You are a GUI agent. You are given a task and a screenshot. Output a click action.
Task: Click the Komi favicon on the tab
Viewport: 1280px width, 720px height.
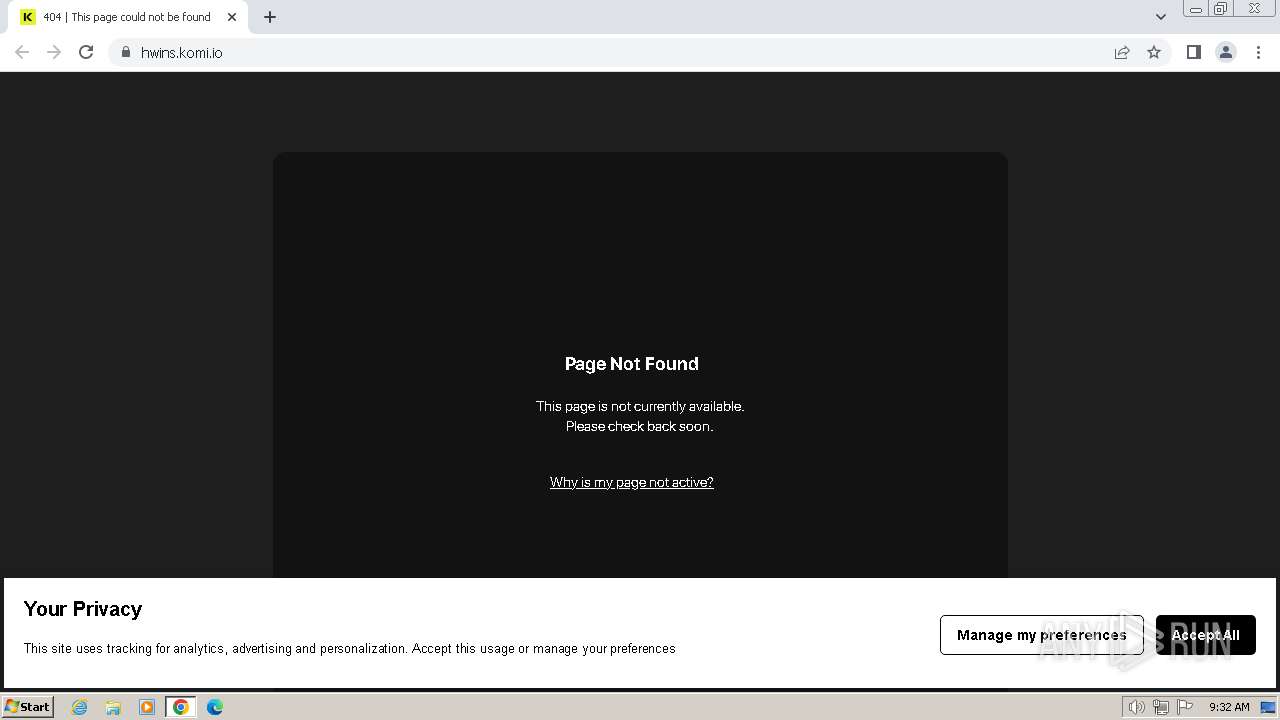pyautogui.click(x=28, y=17)
